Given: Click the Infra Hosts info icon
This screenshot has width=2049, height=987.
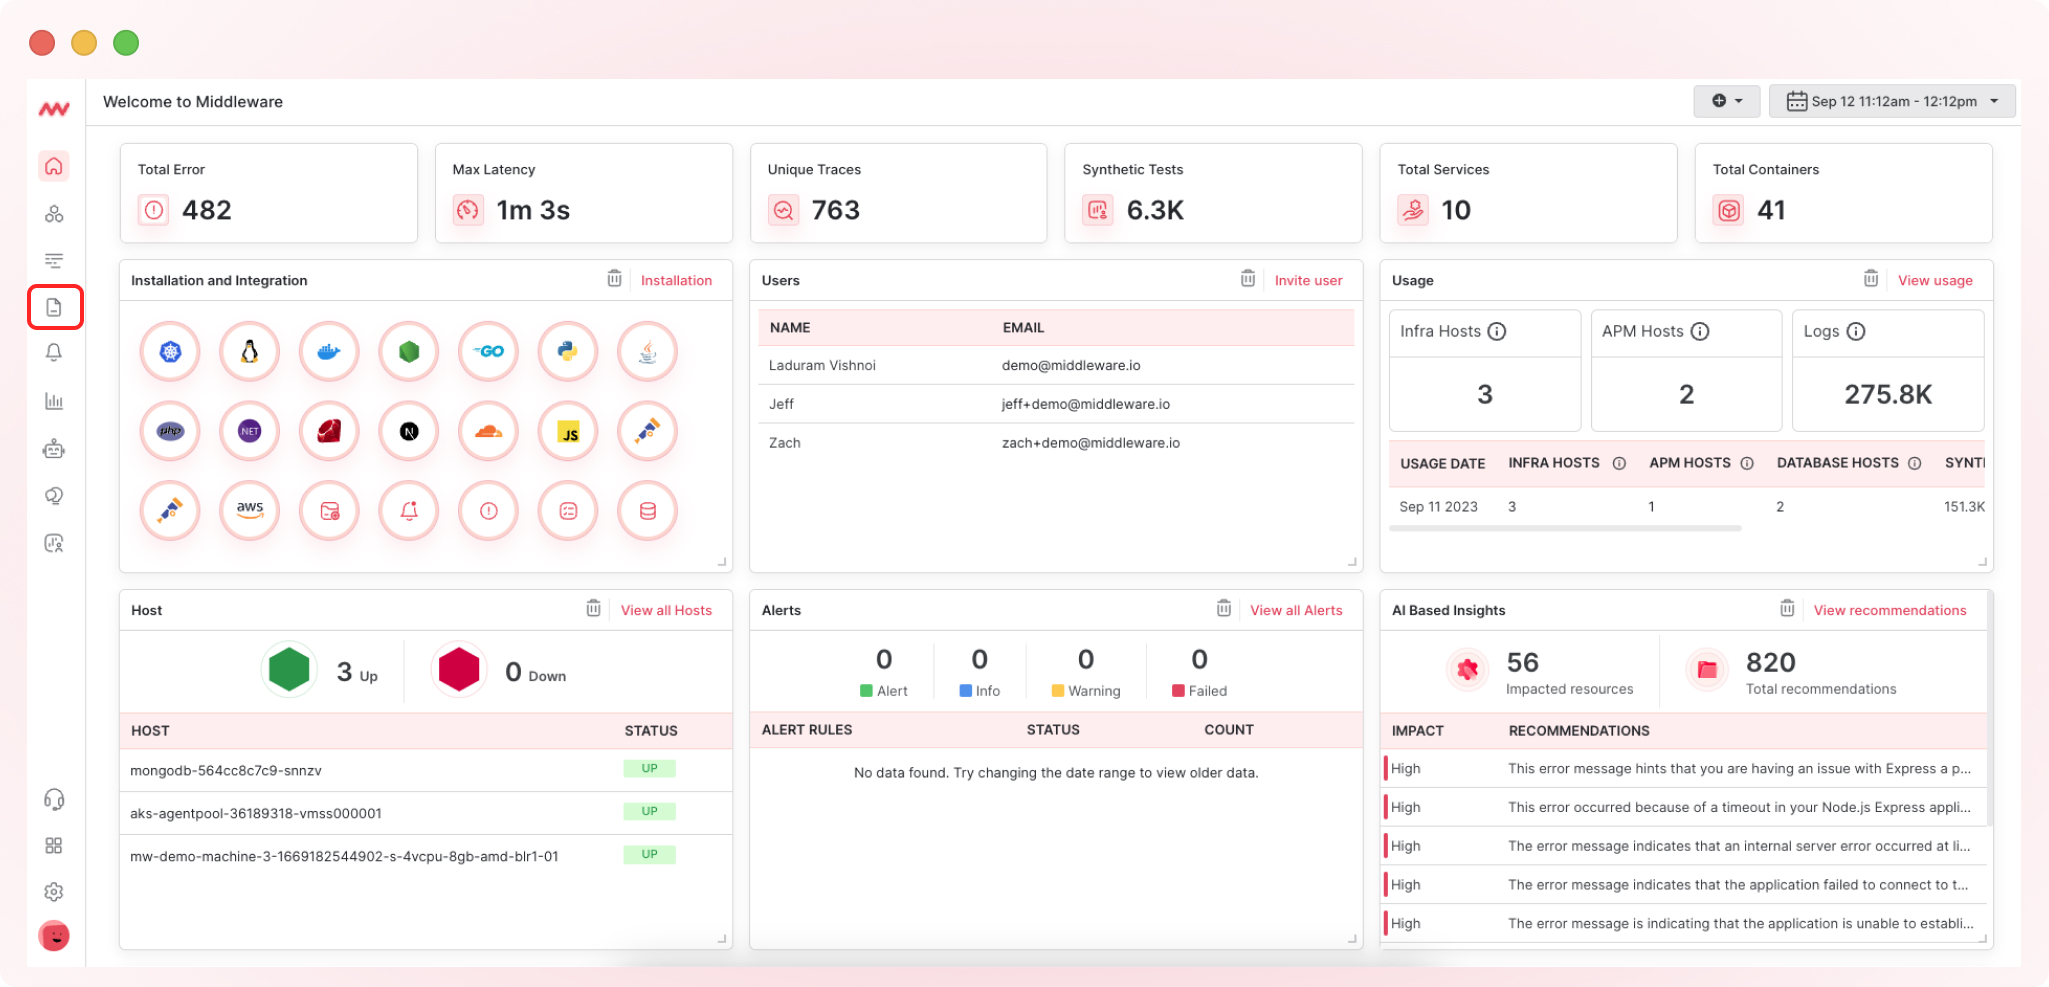Looking at the screenshot, I should (x=1496, y=332).
